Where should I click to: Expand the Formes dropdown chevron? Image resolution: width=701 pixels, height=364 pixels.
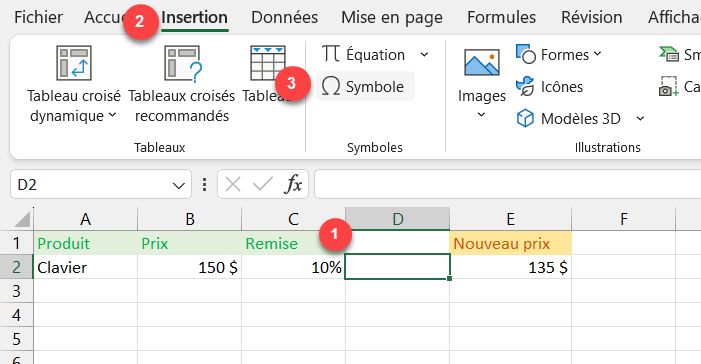(597, 54)
